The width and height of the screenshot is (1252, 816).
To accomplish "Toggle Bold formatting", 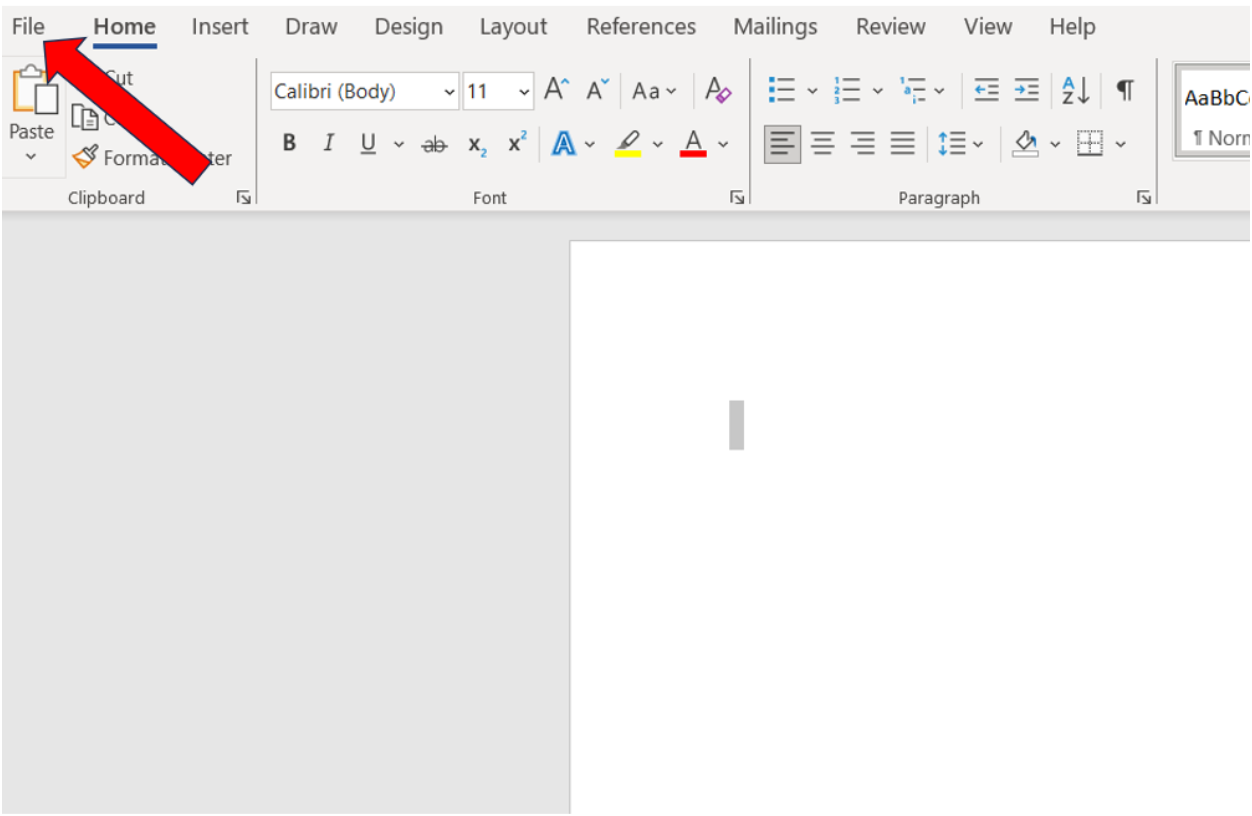I will point(289,144).
